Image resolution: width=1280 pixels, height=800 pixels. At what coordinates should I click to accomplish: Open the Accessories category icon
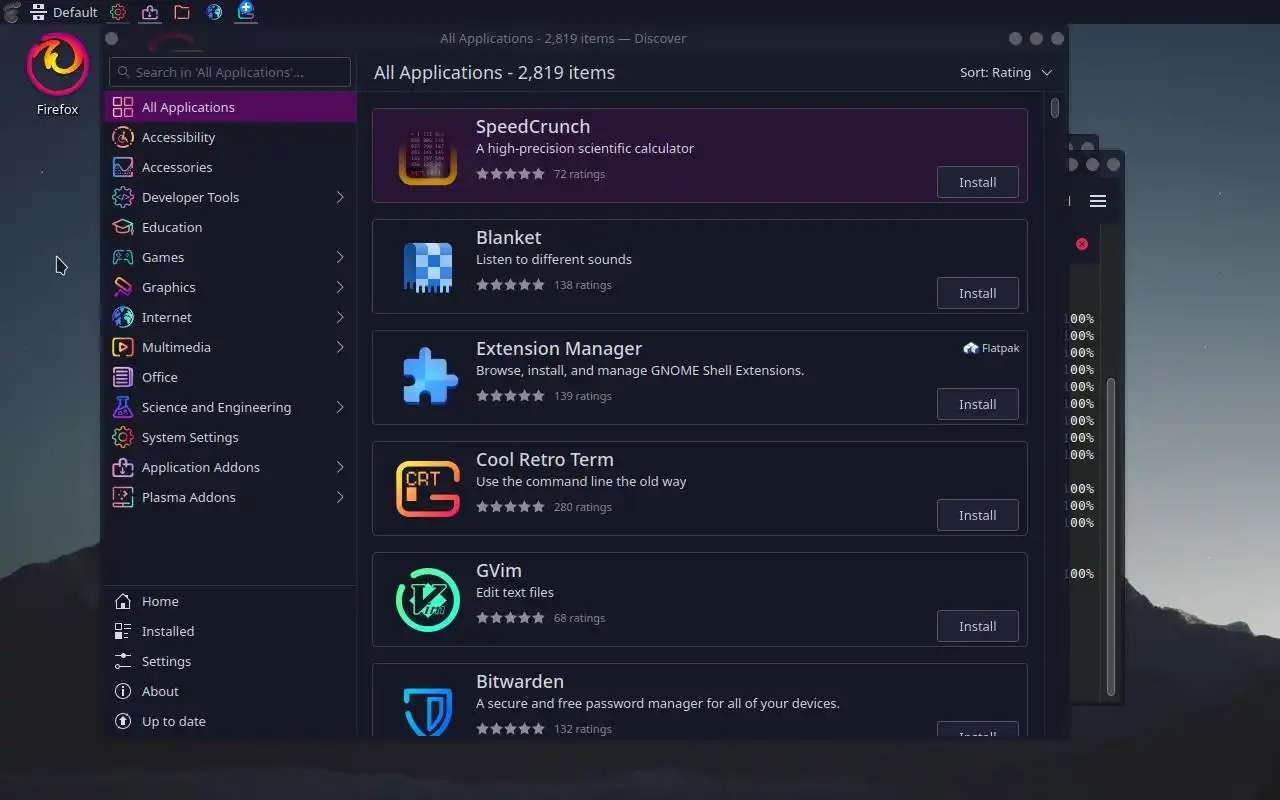(x=123, y=167)
